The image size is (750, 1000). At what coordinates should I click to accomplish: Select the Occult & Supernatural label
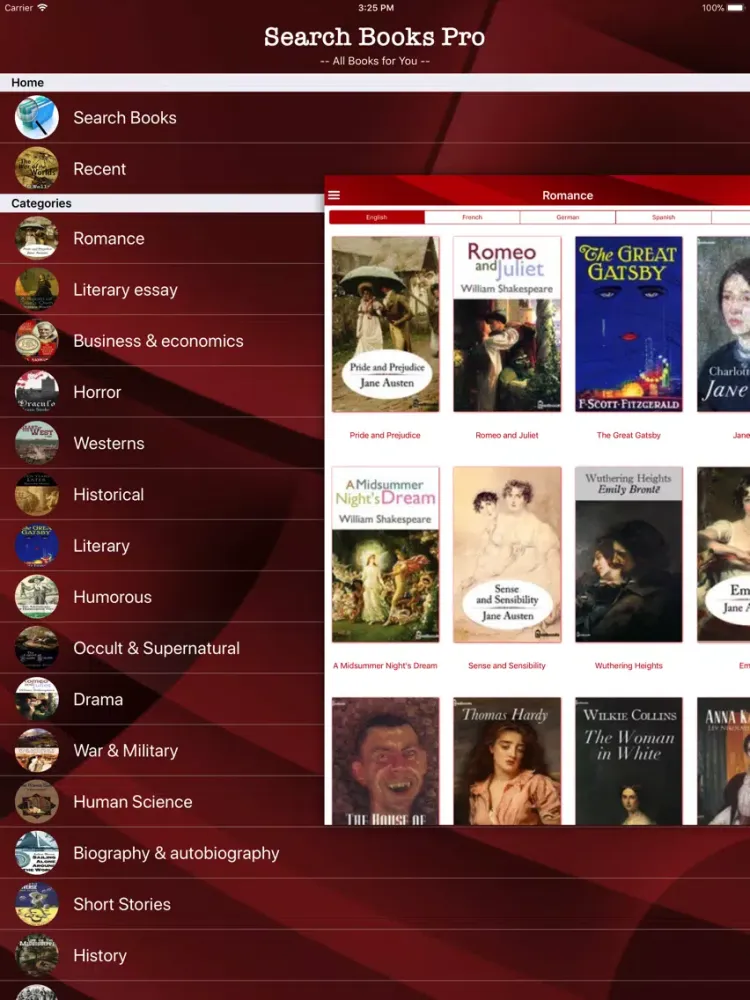coord(156,648)
